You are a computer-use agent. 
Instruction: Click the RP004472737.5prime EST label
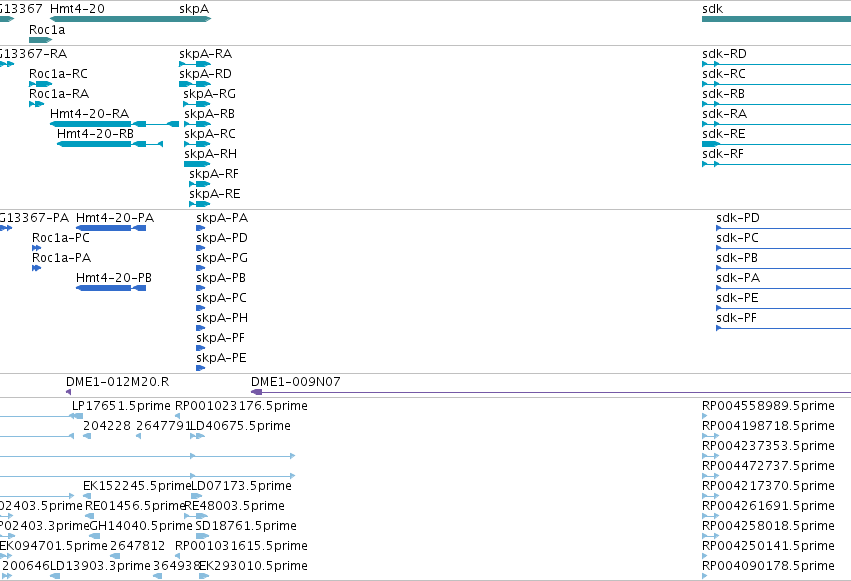point(768,466)
